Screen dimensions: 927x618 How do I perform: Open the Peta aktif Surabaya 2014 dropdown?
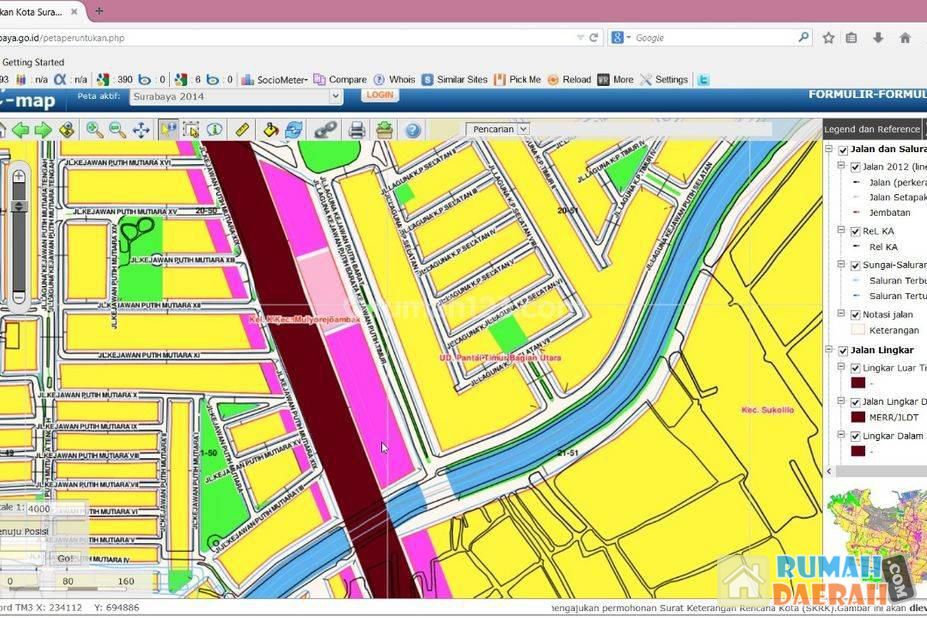(236, 97)
